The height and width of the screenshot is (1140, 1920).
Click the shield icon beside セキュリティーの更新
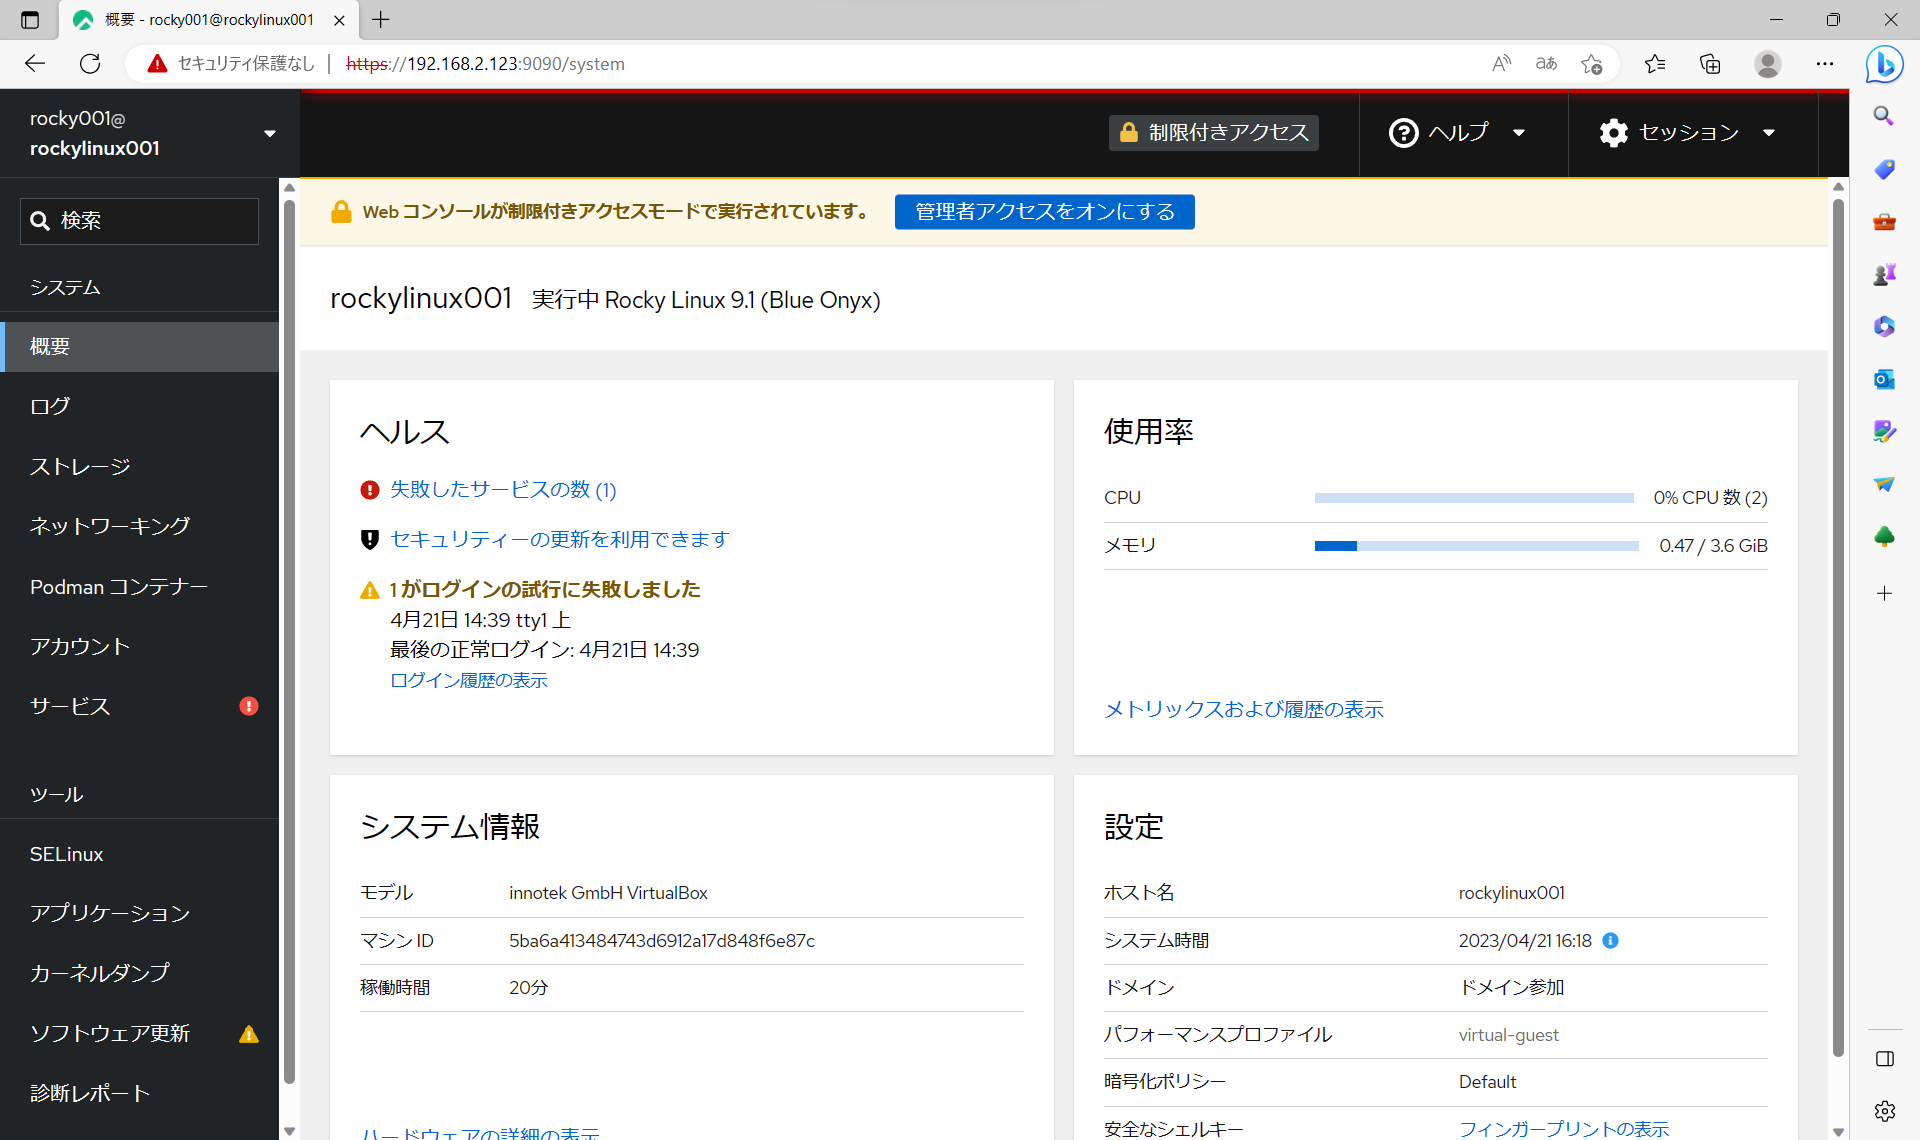[x=369, y=539]
